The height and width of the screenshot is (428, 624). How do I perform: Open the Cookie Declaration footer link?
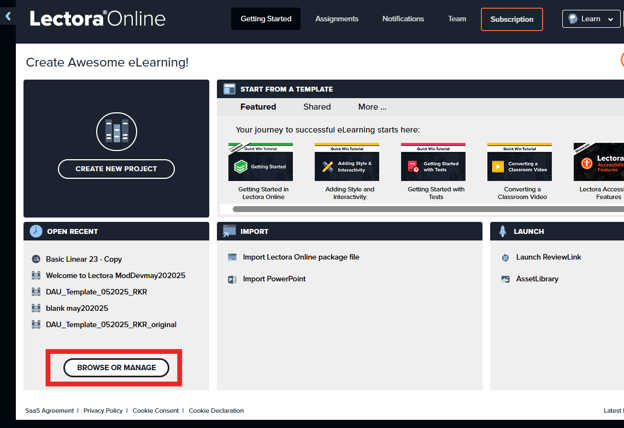(216, 410)
